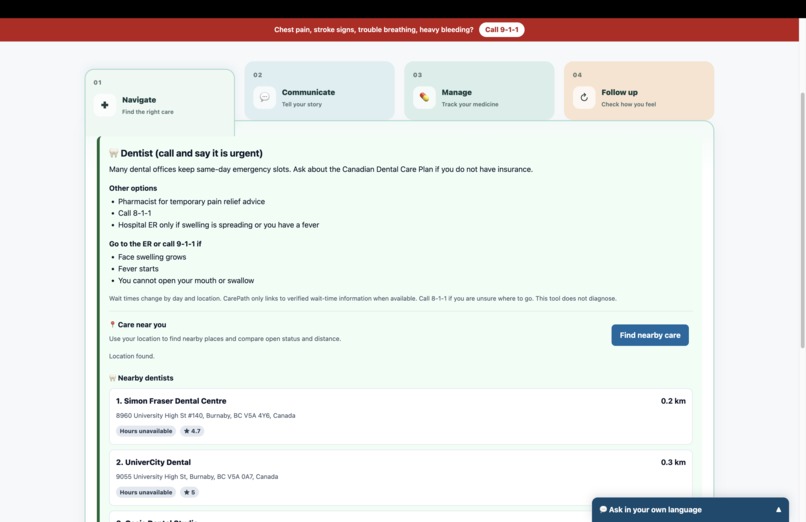Click the Pharmacist for temporary pain relief advice item

(x=191, y=201)
